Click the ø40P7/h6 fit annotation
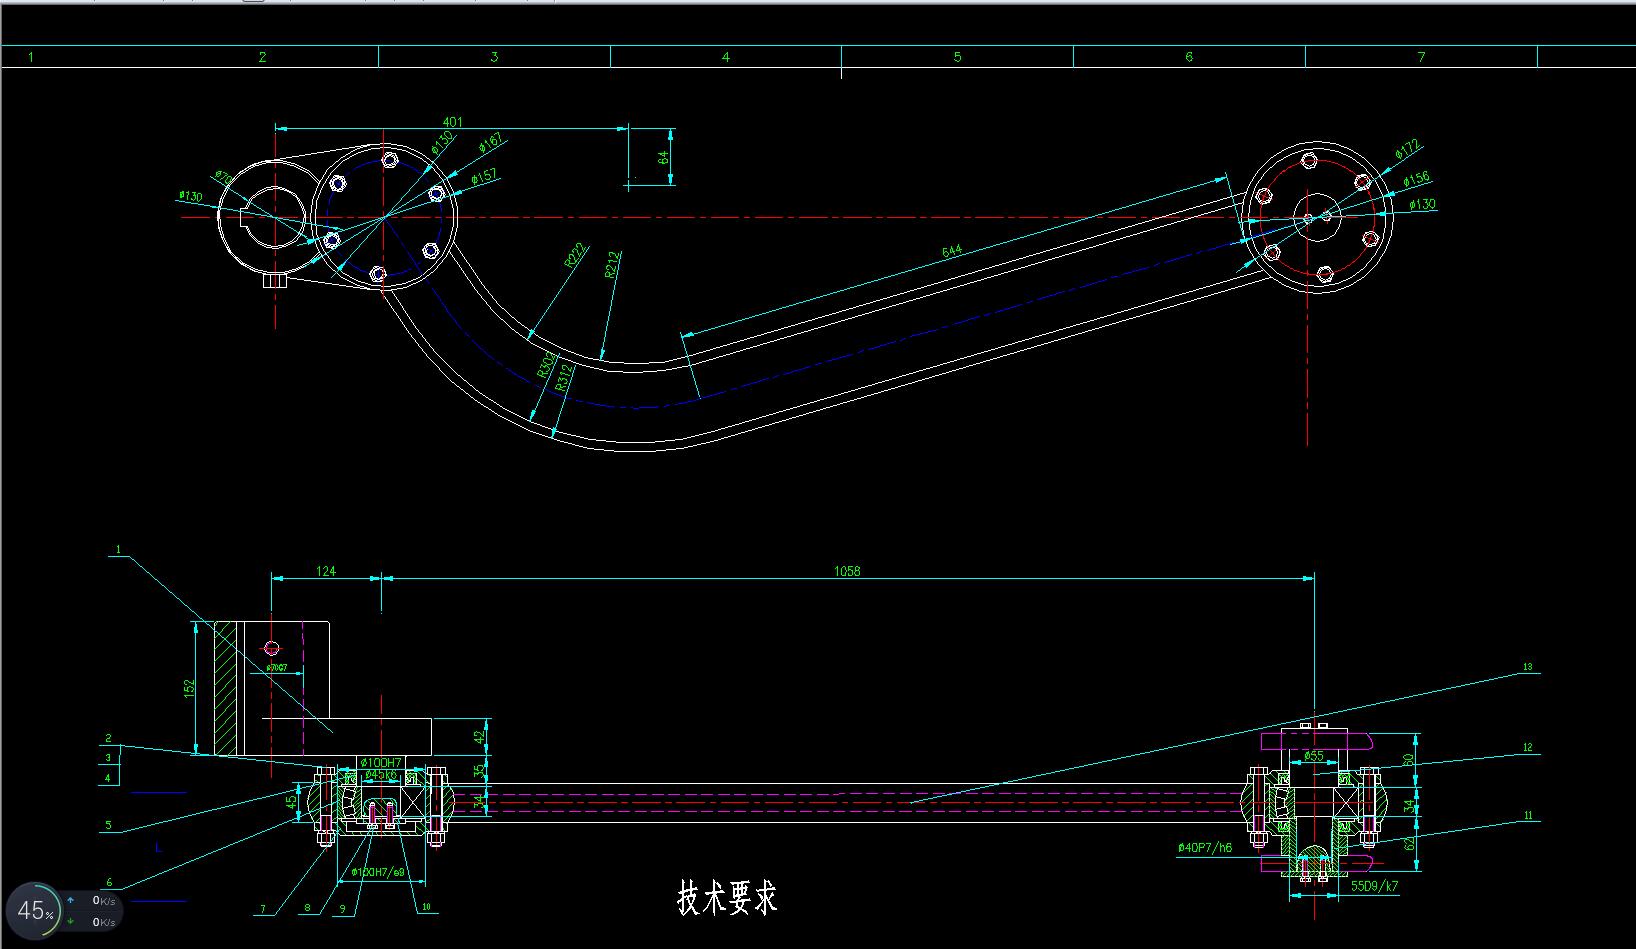Image resolution: width=1636 pixels, height=949 pixels. 1204,847
